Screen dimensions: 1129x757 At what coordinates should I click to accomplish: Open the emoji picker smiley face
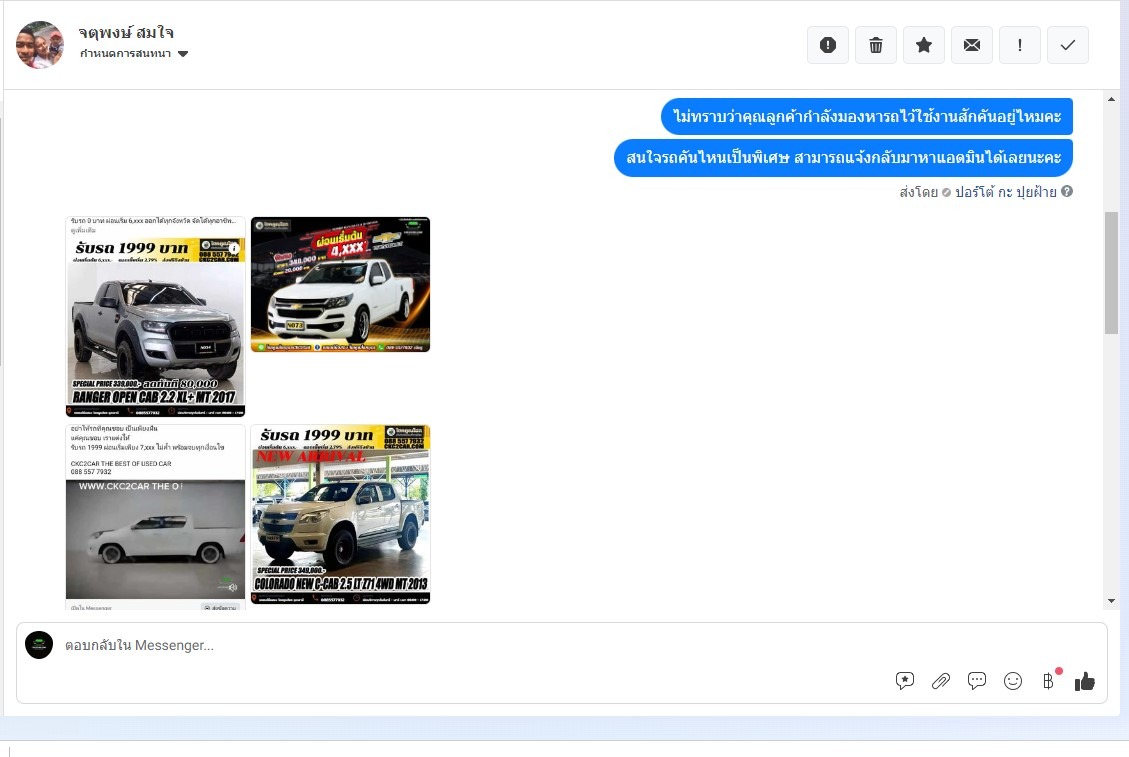click(x=1013, y=681)
